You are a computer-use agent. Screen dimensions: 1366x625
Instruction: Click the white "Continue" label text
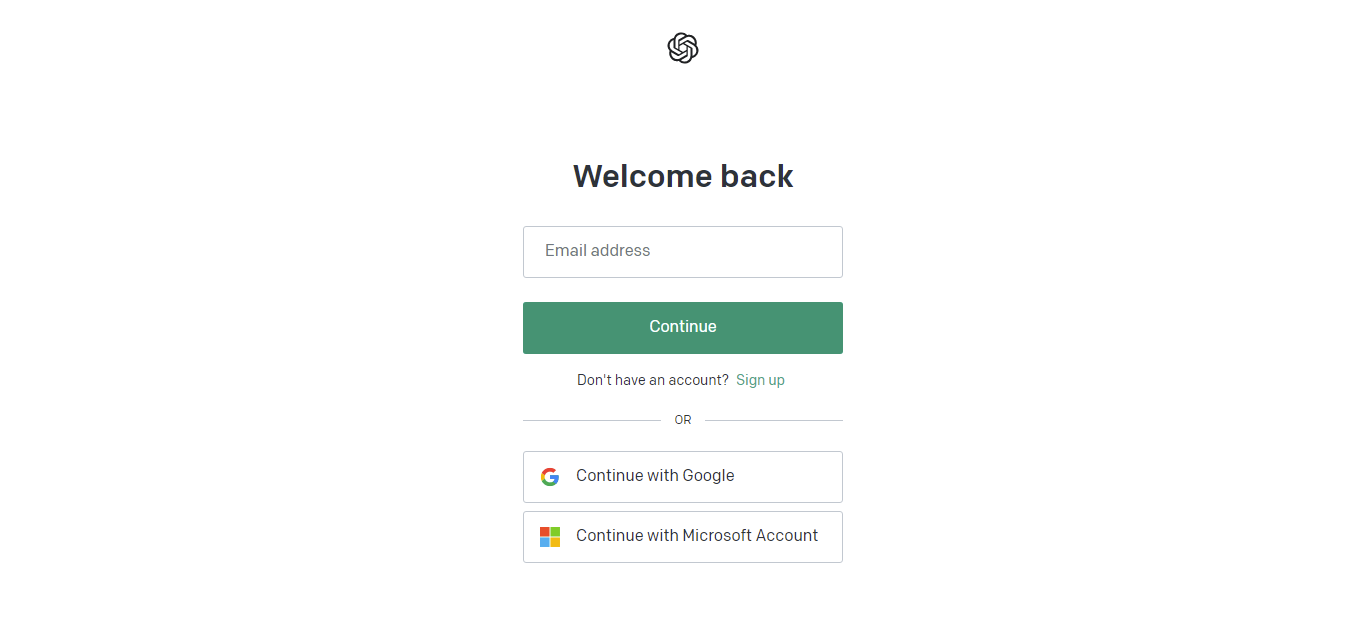(x=683, y=327)
